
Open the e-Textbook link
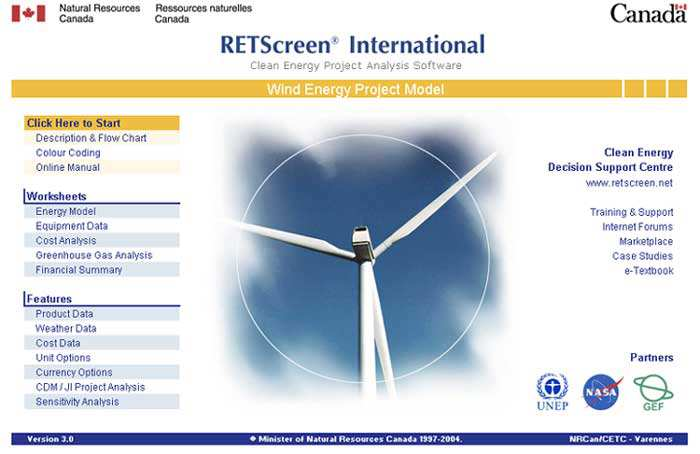point(649,271)
